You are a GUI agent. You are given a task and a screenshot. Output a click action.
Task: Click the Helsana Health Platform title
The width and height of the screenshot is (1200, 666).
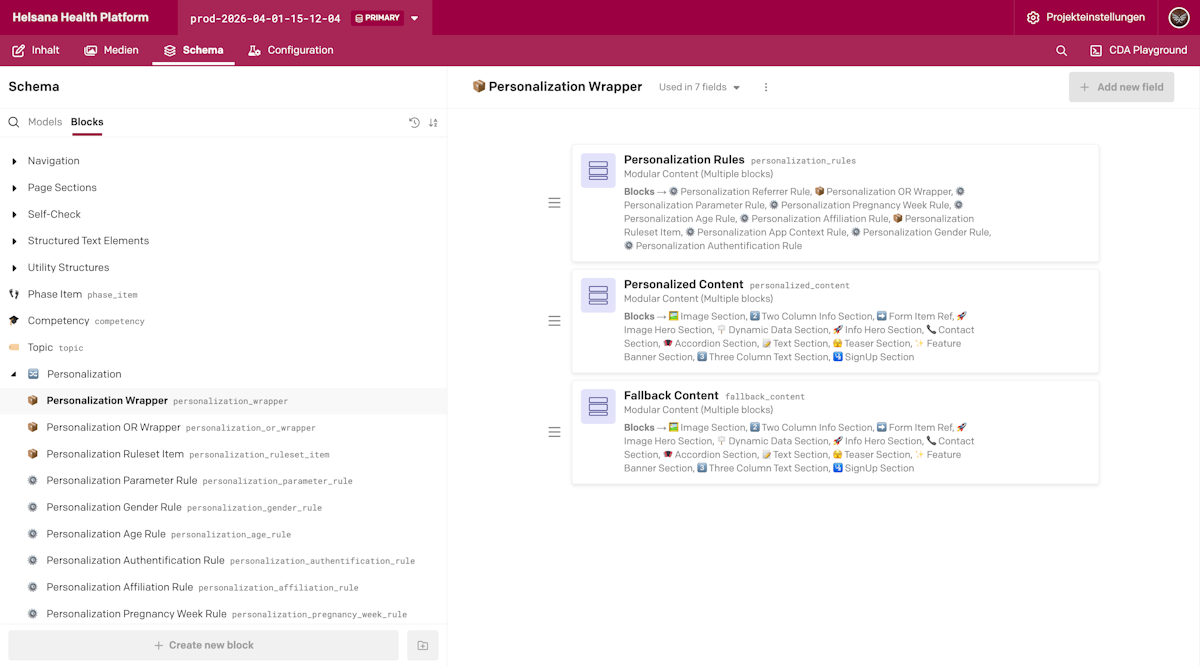click(x=81, y=18)
